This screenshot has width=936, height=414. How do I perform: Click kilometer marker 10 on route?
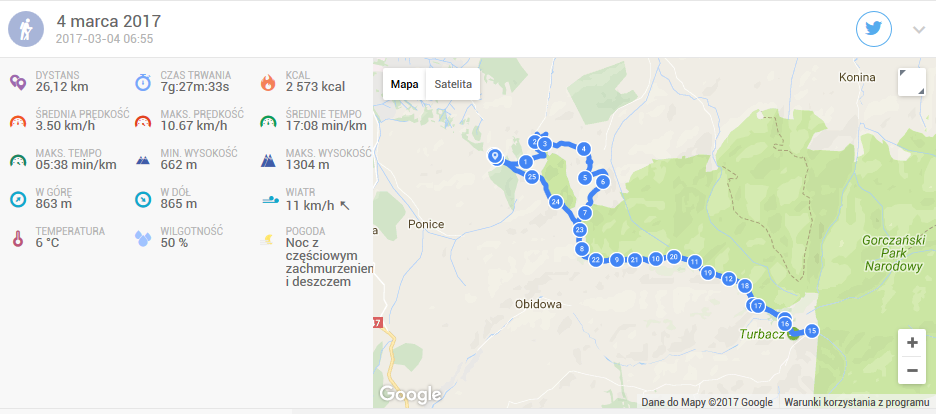pos(656,258)
